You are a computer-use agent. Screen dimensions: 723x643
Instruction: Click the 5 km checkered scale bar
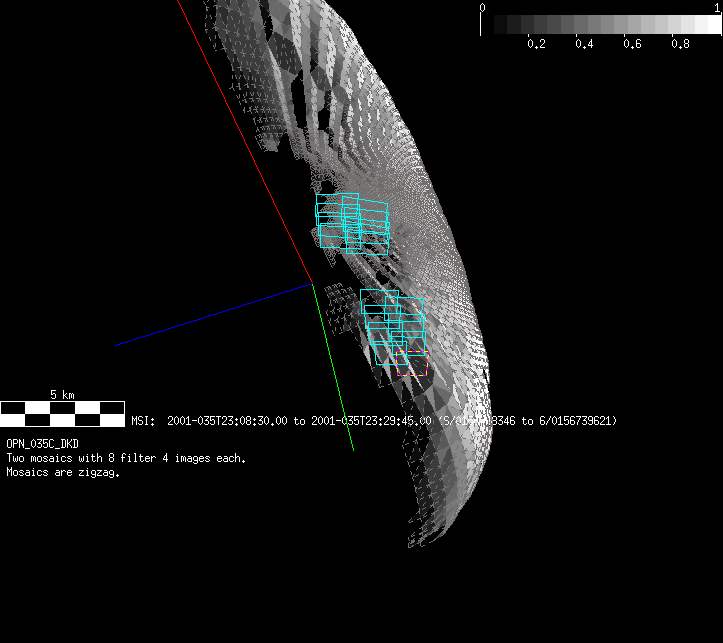click(62, 414)
